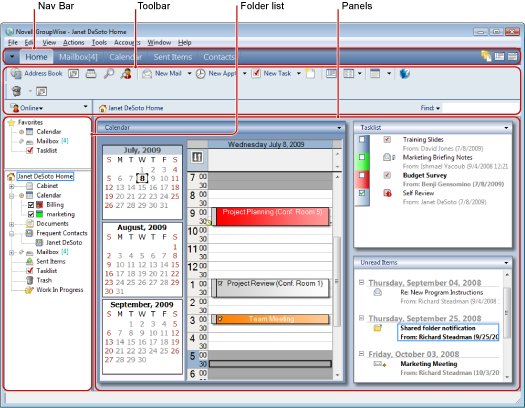525x408 pixels.
Task: Click the calendar day view vertical scrollbar
Action: click(x=338, y=276)
